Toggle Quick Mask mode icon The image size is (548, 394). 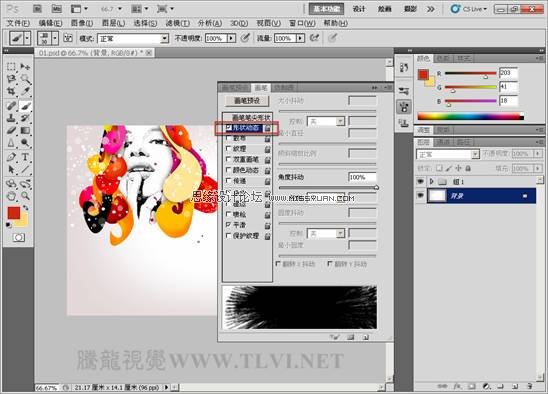(x=19, y=238)
